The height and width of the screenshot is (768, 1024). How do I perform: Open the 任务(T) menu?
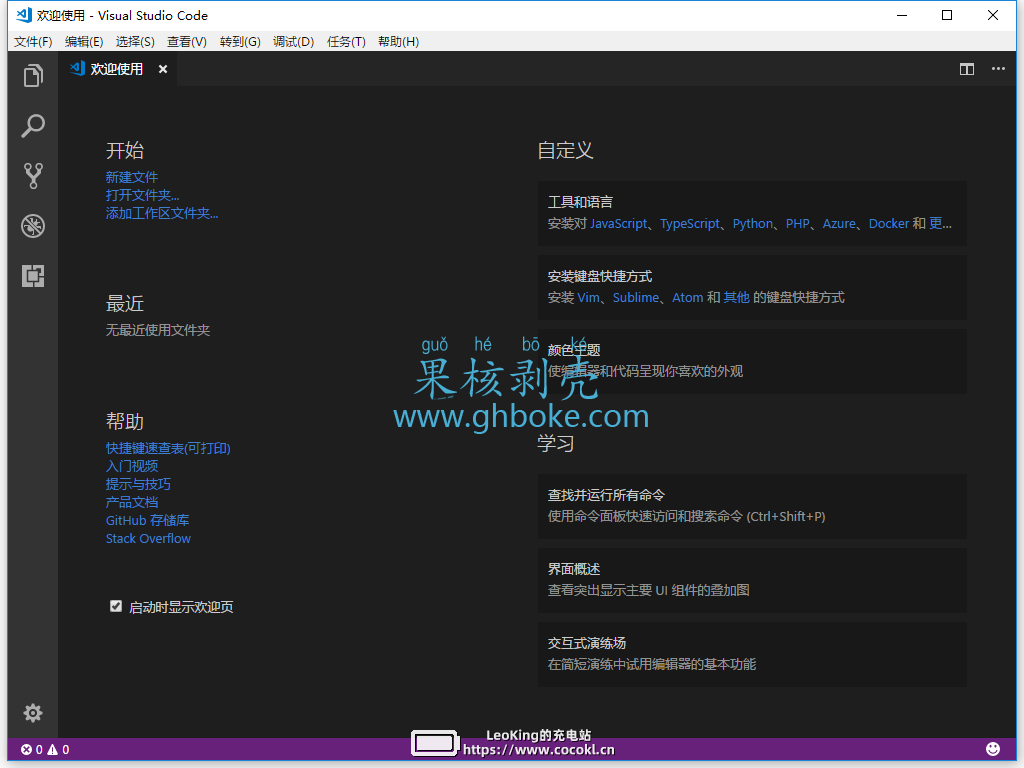pos(346,42)
